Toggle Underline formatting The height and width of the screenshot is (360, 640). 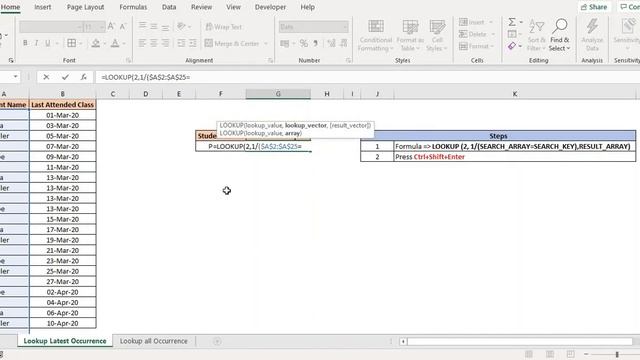[x=48, y=43]
